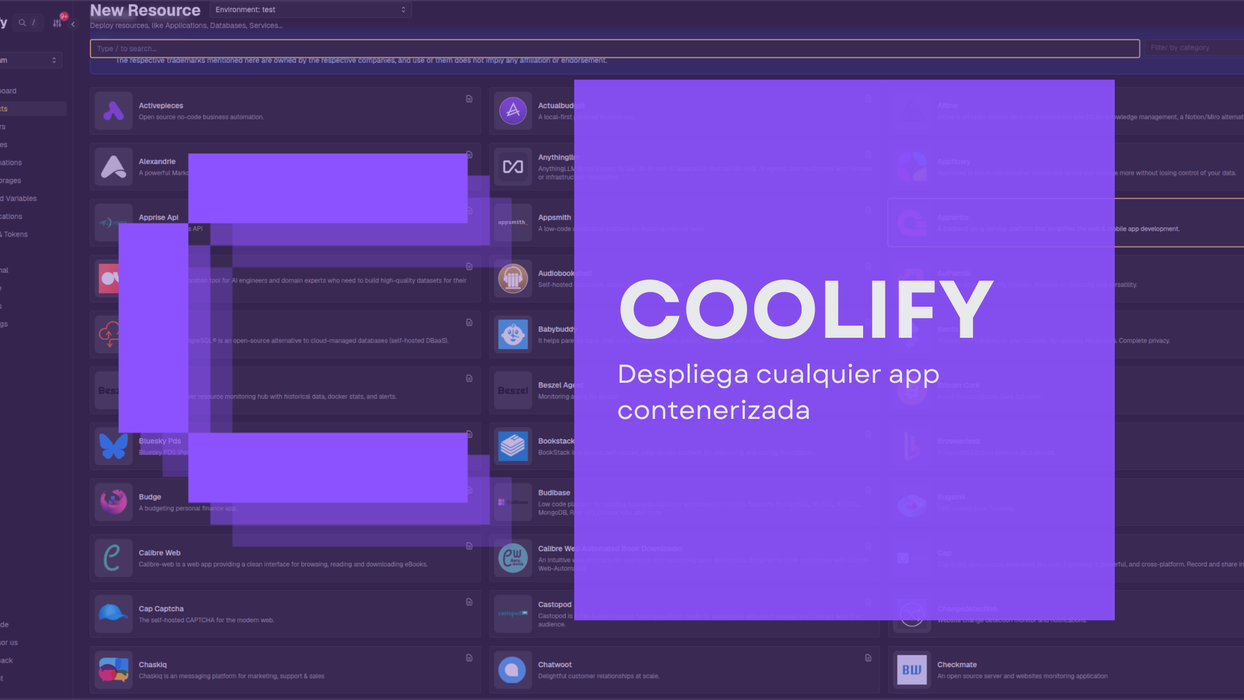Select the Appsmith service title
Viewport: 1244px width, 700px height.
pyautogui.click(x=555, y=217)
